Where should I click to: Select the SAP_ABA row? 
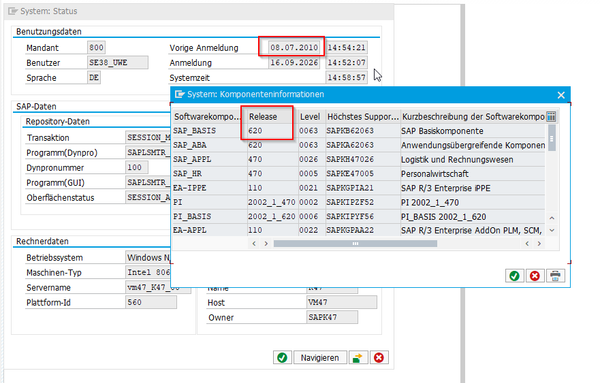[x=359, y=145]
